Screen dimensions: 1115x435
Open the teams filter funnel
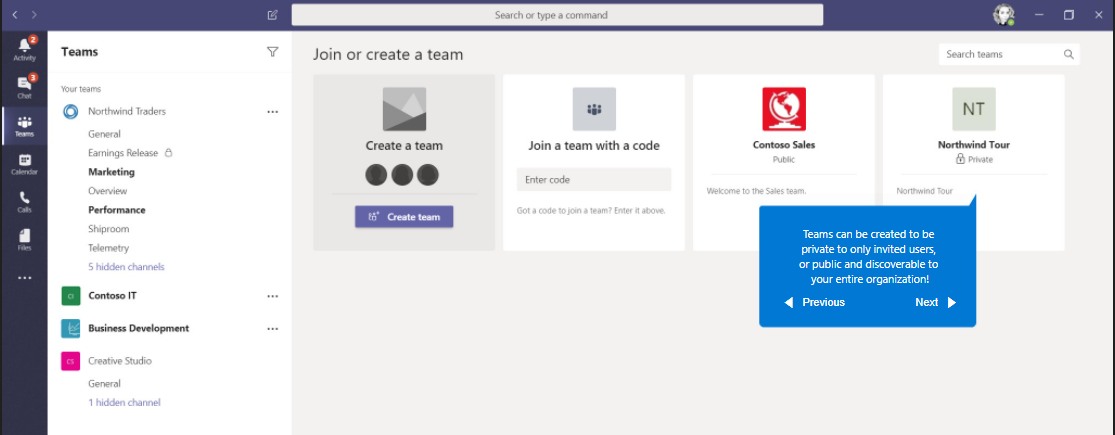(x=272, y=51)
